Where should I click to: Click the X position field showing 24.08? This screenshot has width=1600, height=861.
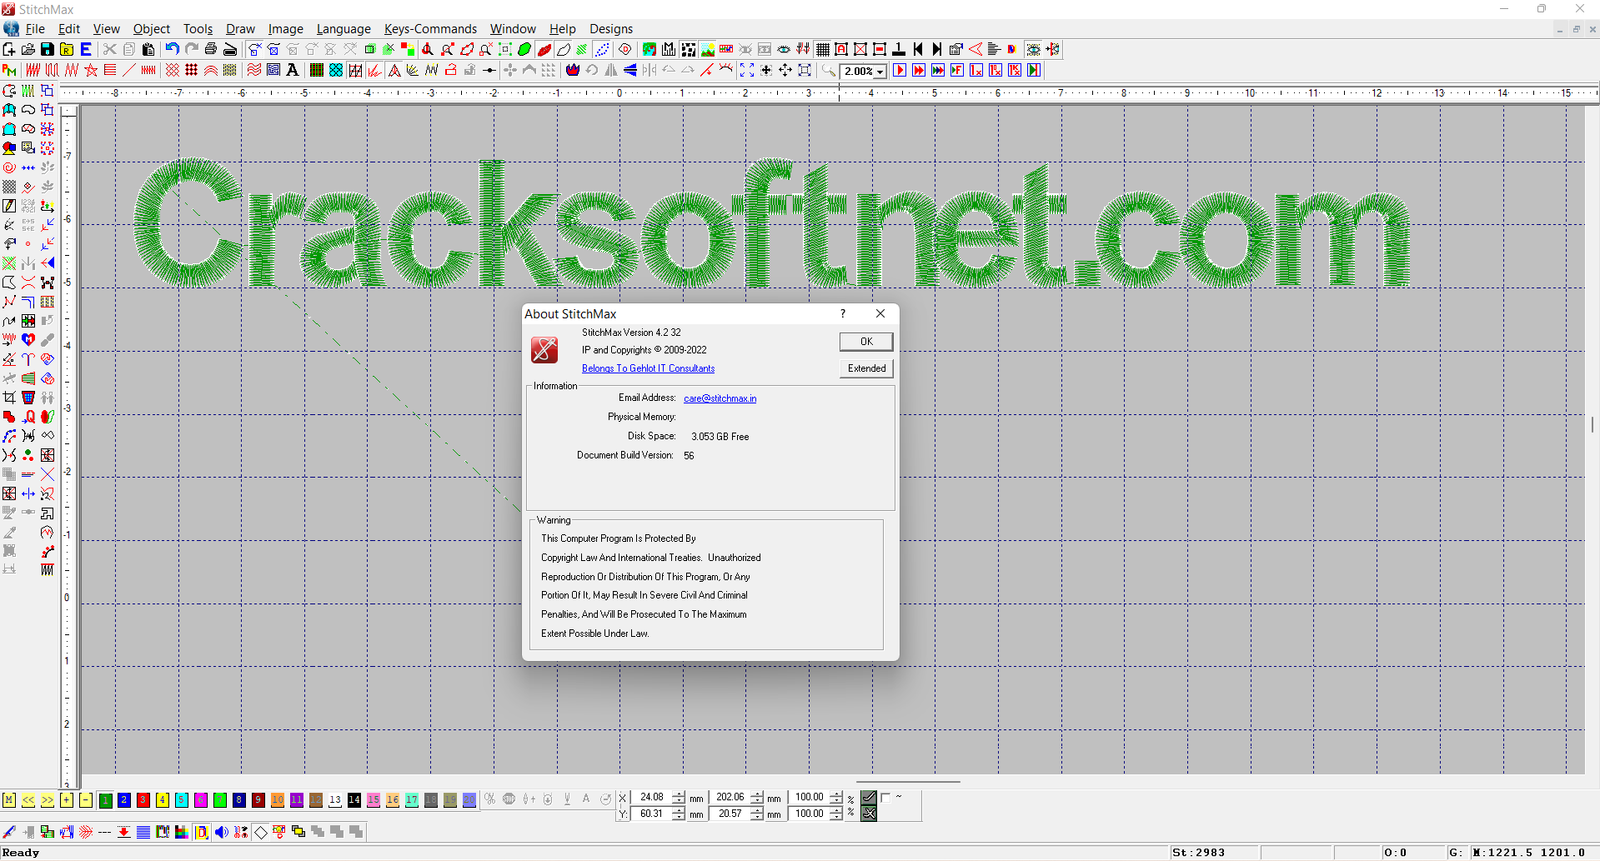(651, 797)
